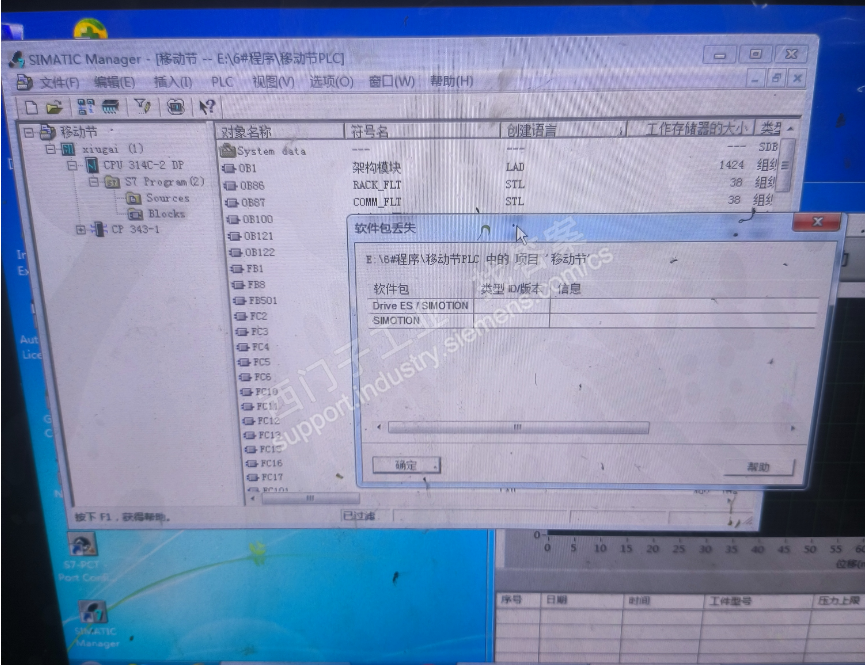Open the 视图(V) menu
The height and width of the screenshot is (665, 865).
pyautogui.click(x=273, y=82)
